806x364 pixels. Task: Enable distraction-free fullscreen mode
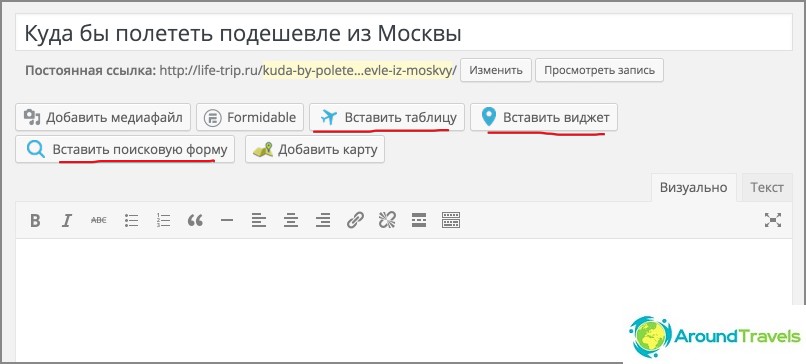click(773, 220)
